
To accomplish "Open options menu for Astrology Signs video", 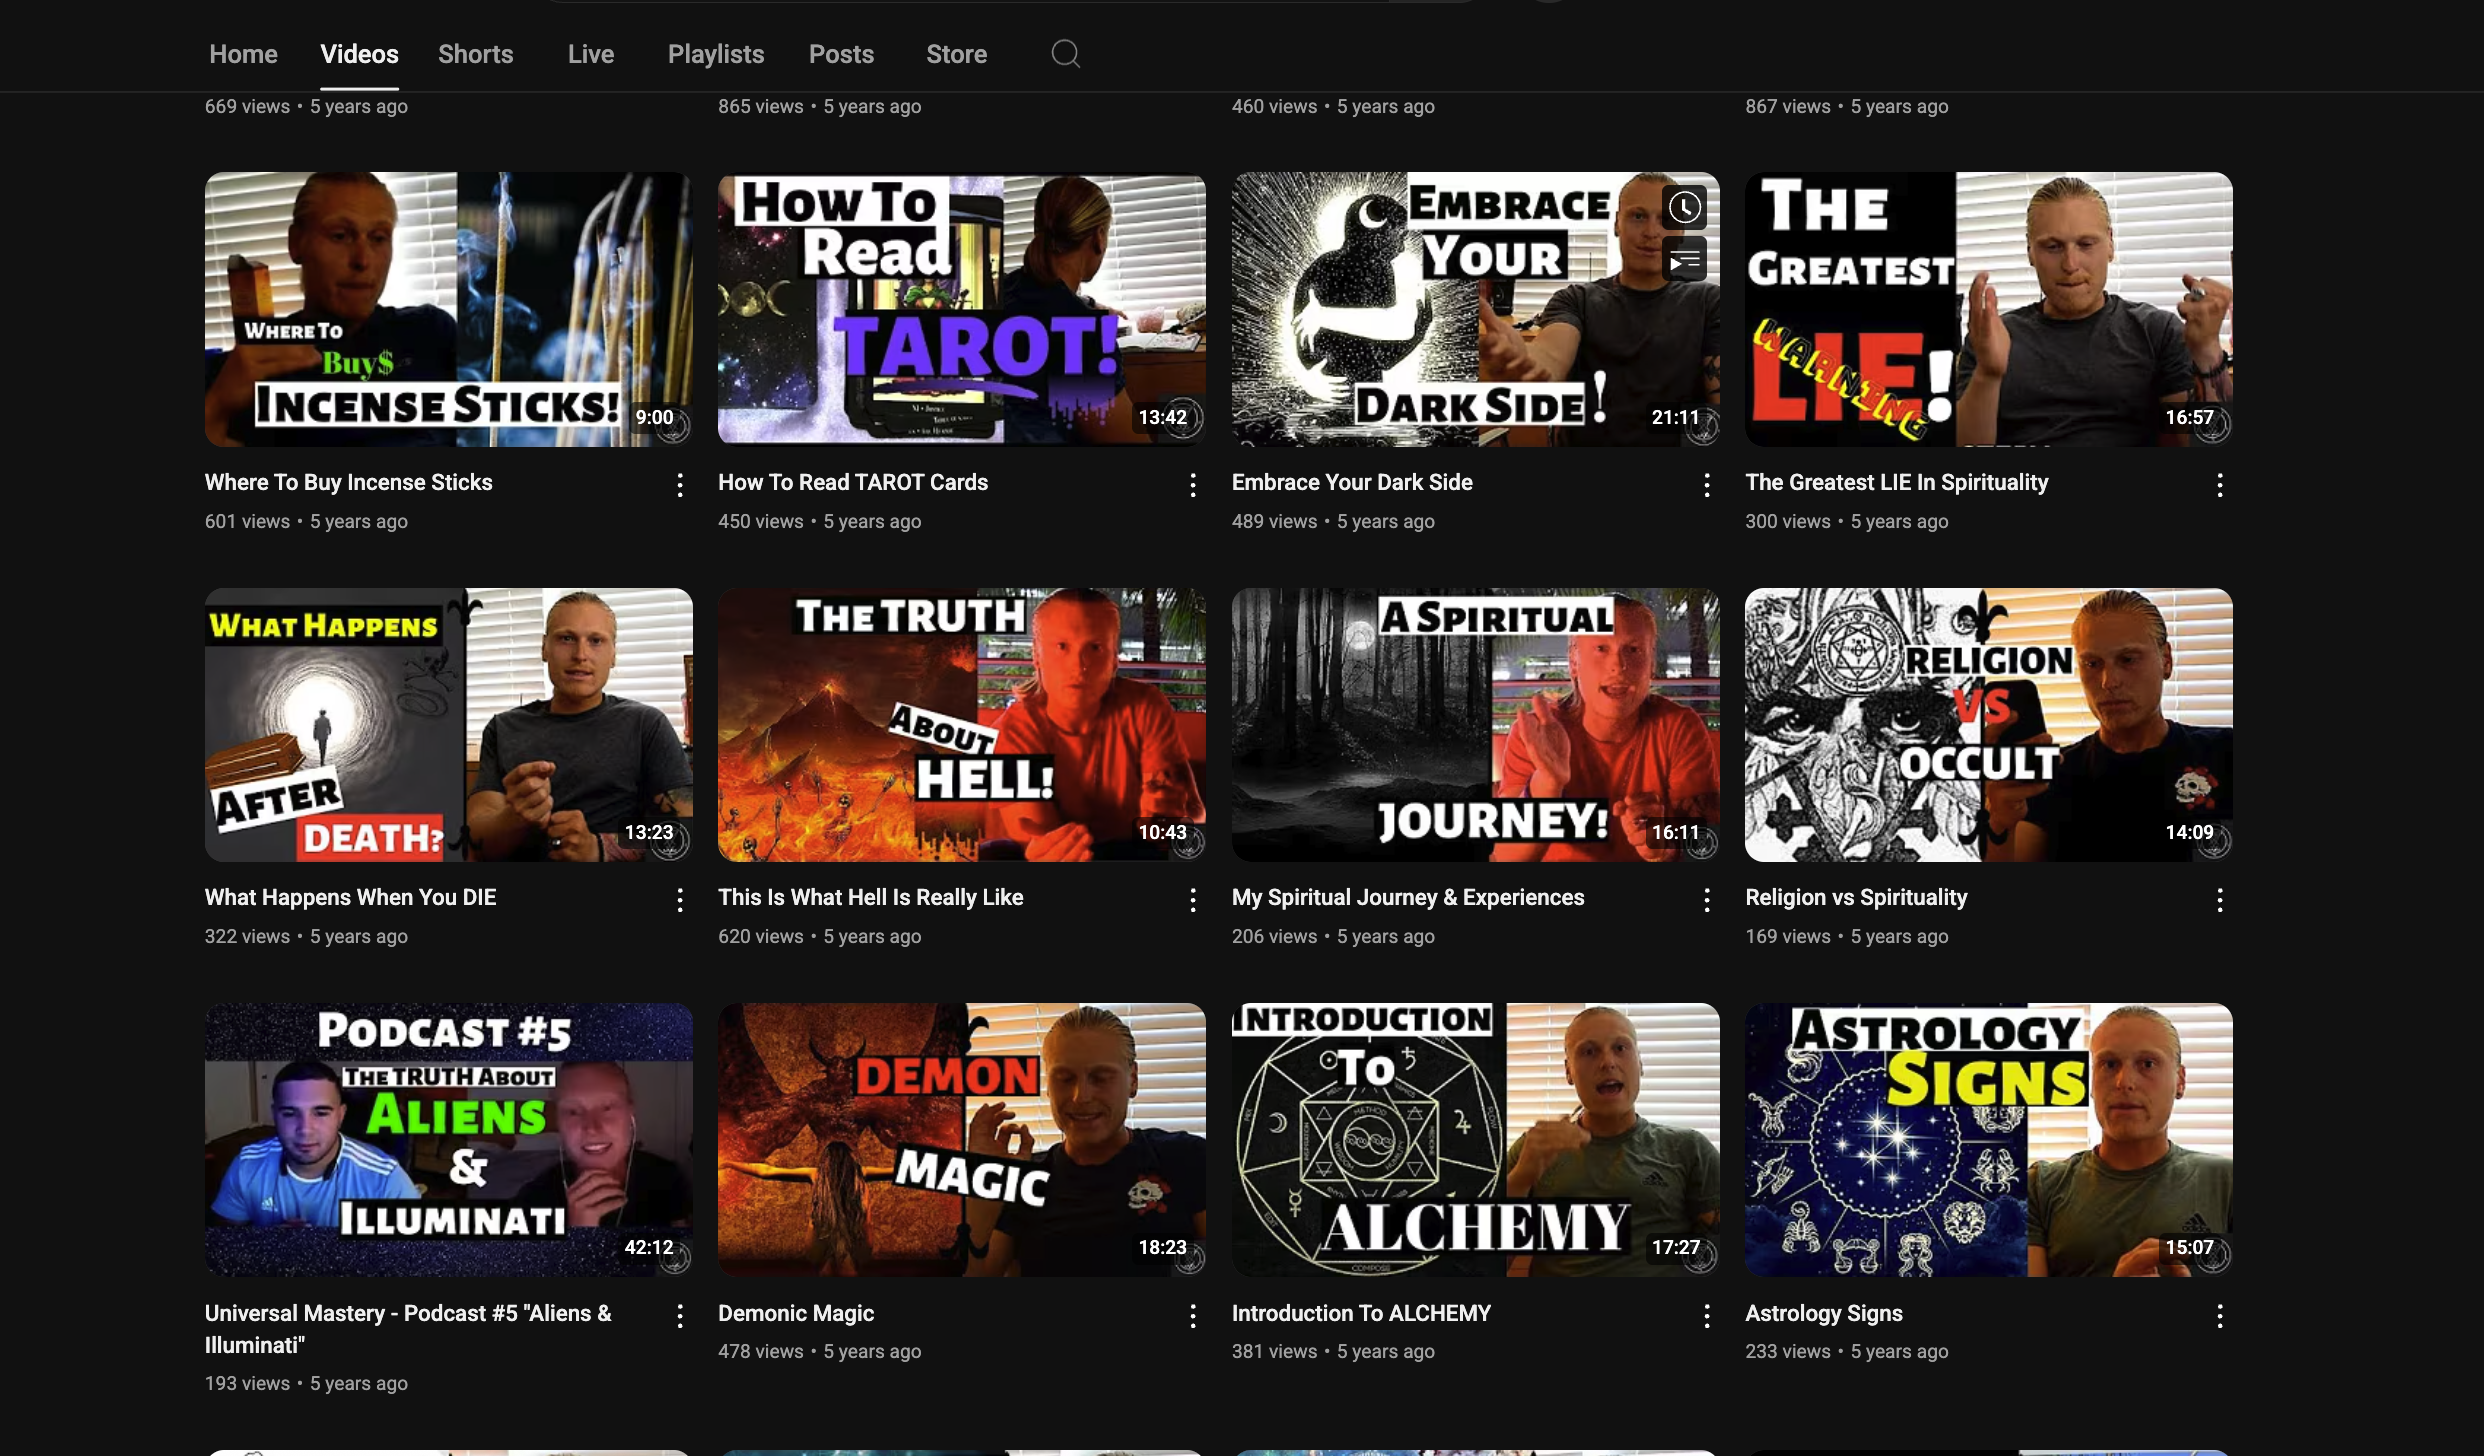I will pyautogui.click(x=2219, y=1316).
